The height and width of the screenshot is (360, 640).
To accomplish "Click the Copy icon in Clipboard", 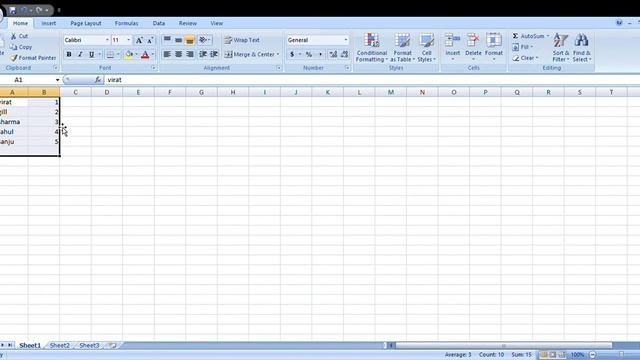I will click(13, 47).
